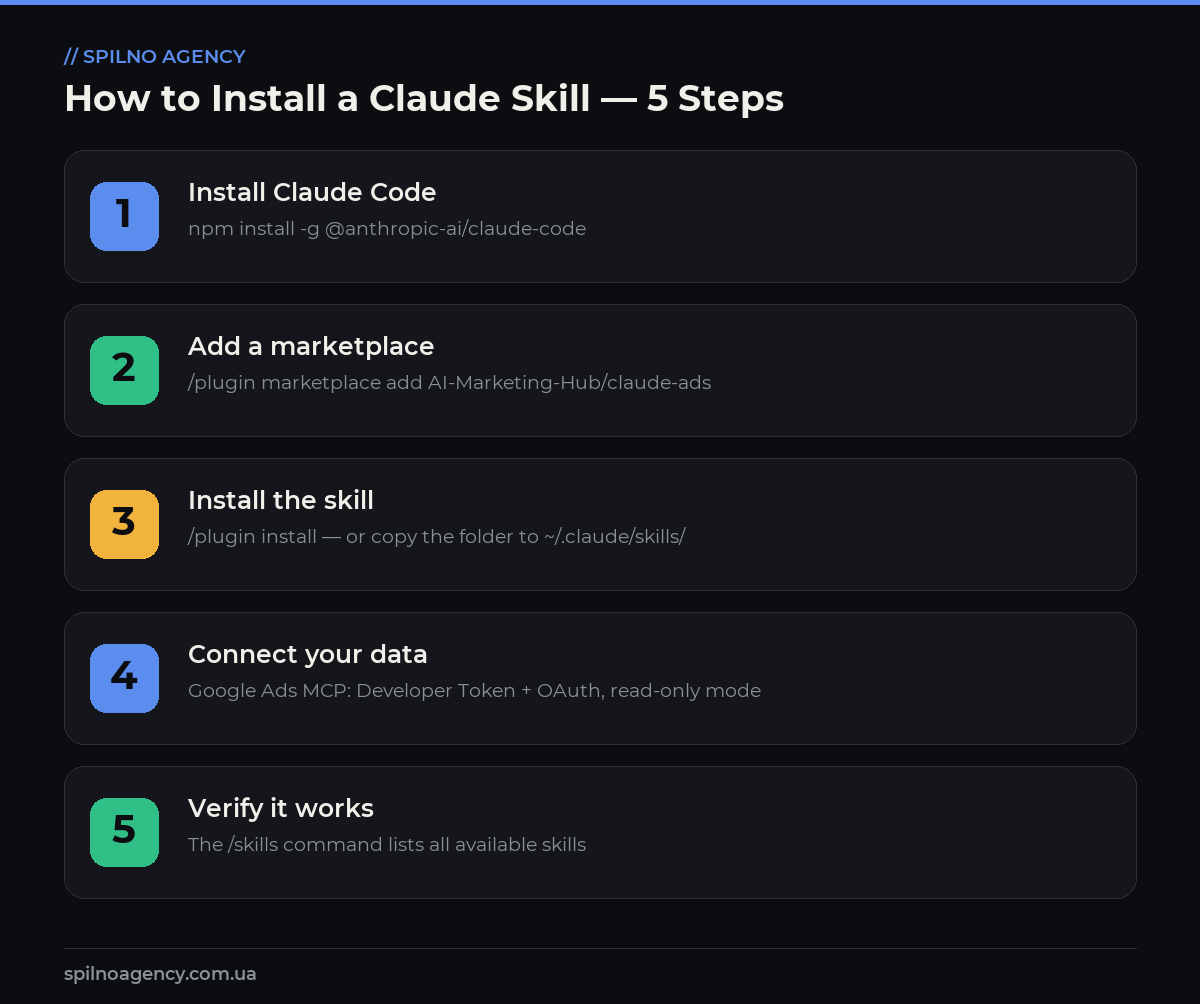
Task: Click the green number 5 badge
Action: coord(124,832)
